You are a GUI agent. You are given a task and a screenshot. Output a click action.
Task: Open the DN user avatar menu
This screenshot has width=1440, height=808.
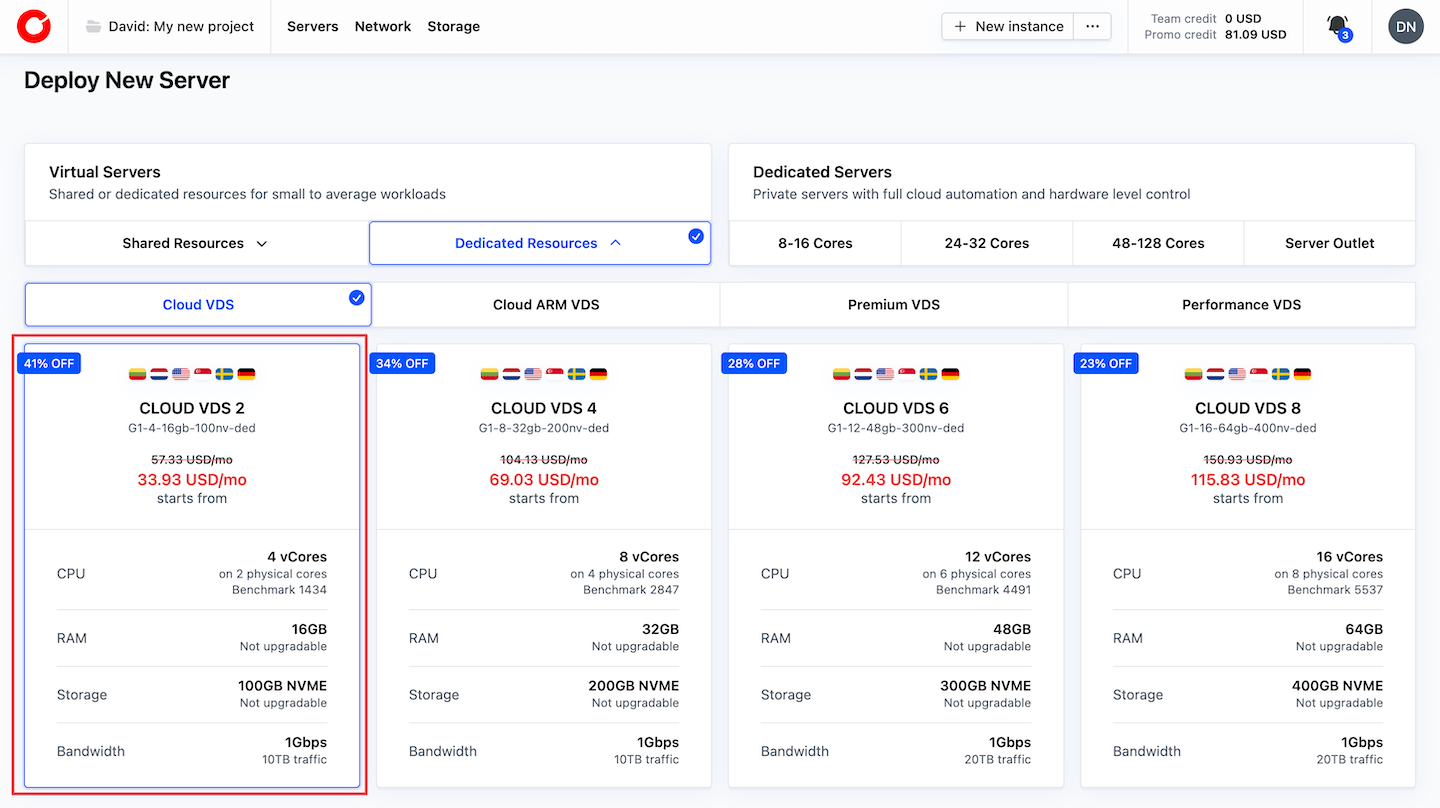pos(1405,27)
